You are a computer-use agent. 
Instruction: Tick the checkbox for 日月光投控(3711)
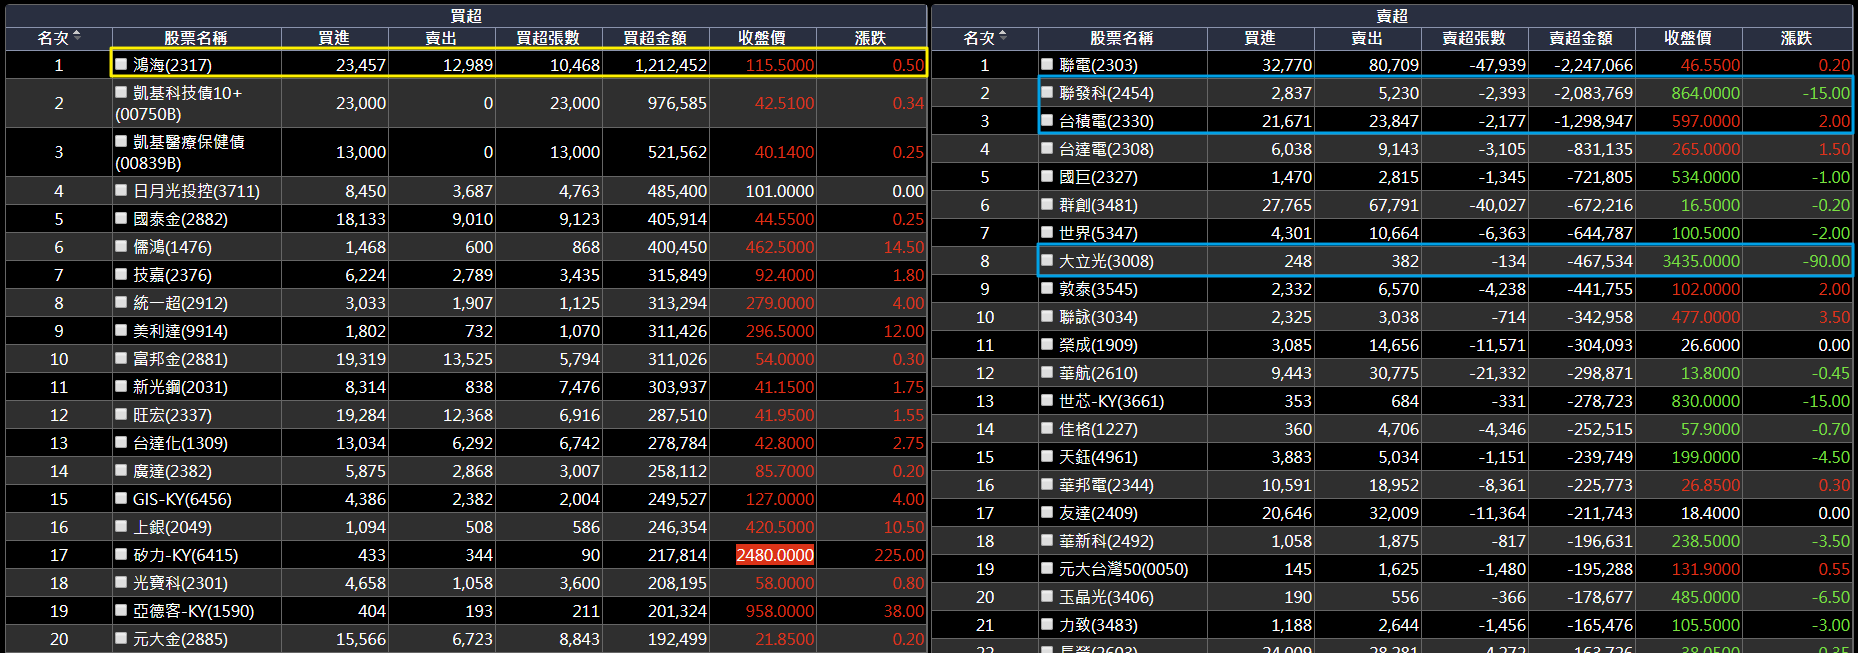coord(121,190)
